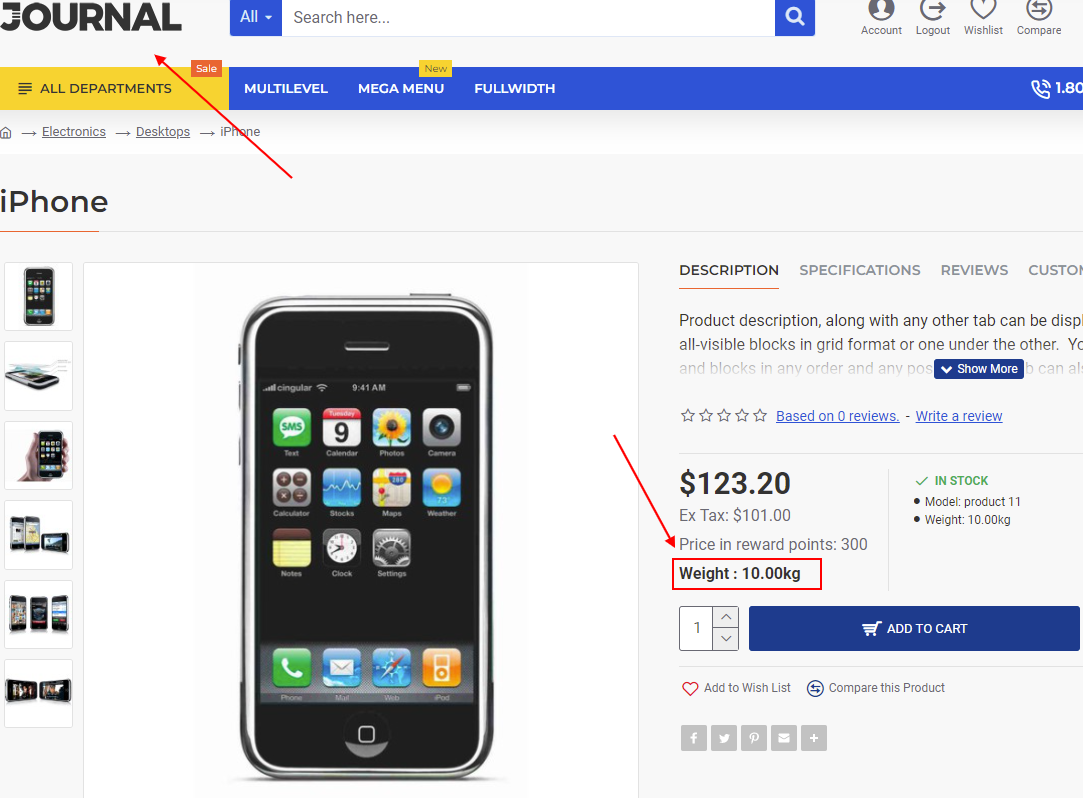Expand description with Show More
Viewport: 1083px width, 798px height.
click(x=979, y=369)
